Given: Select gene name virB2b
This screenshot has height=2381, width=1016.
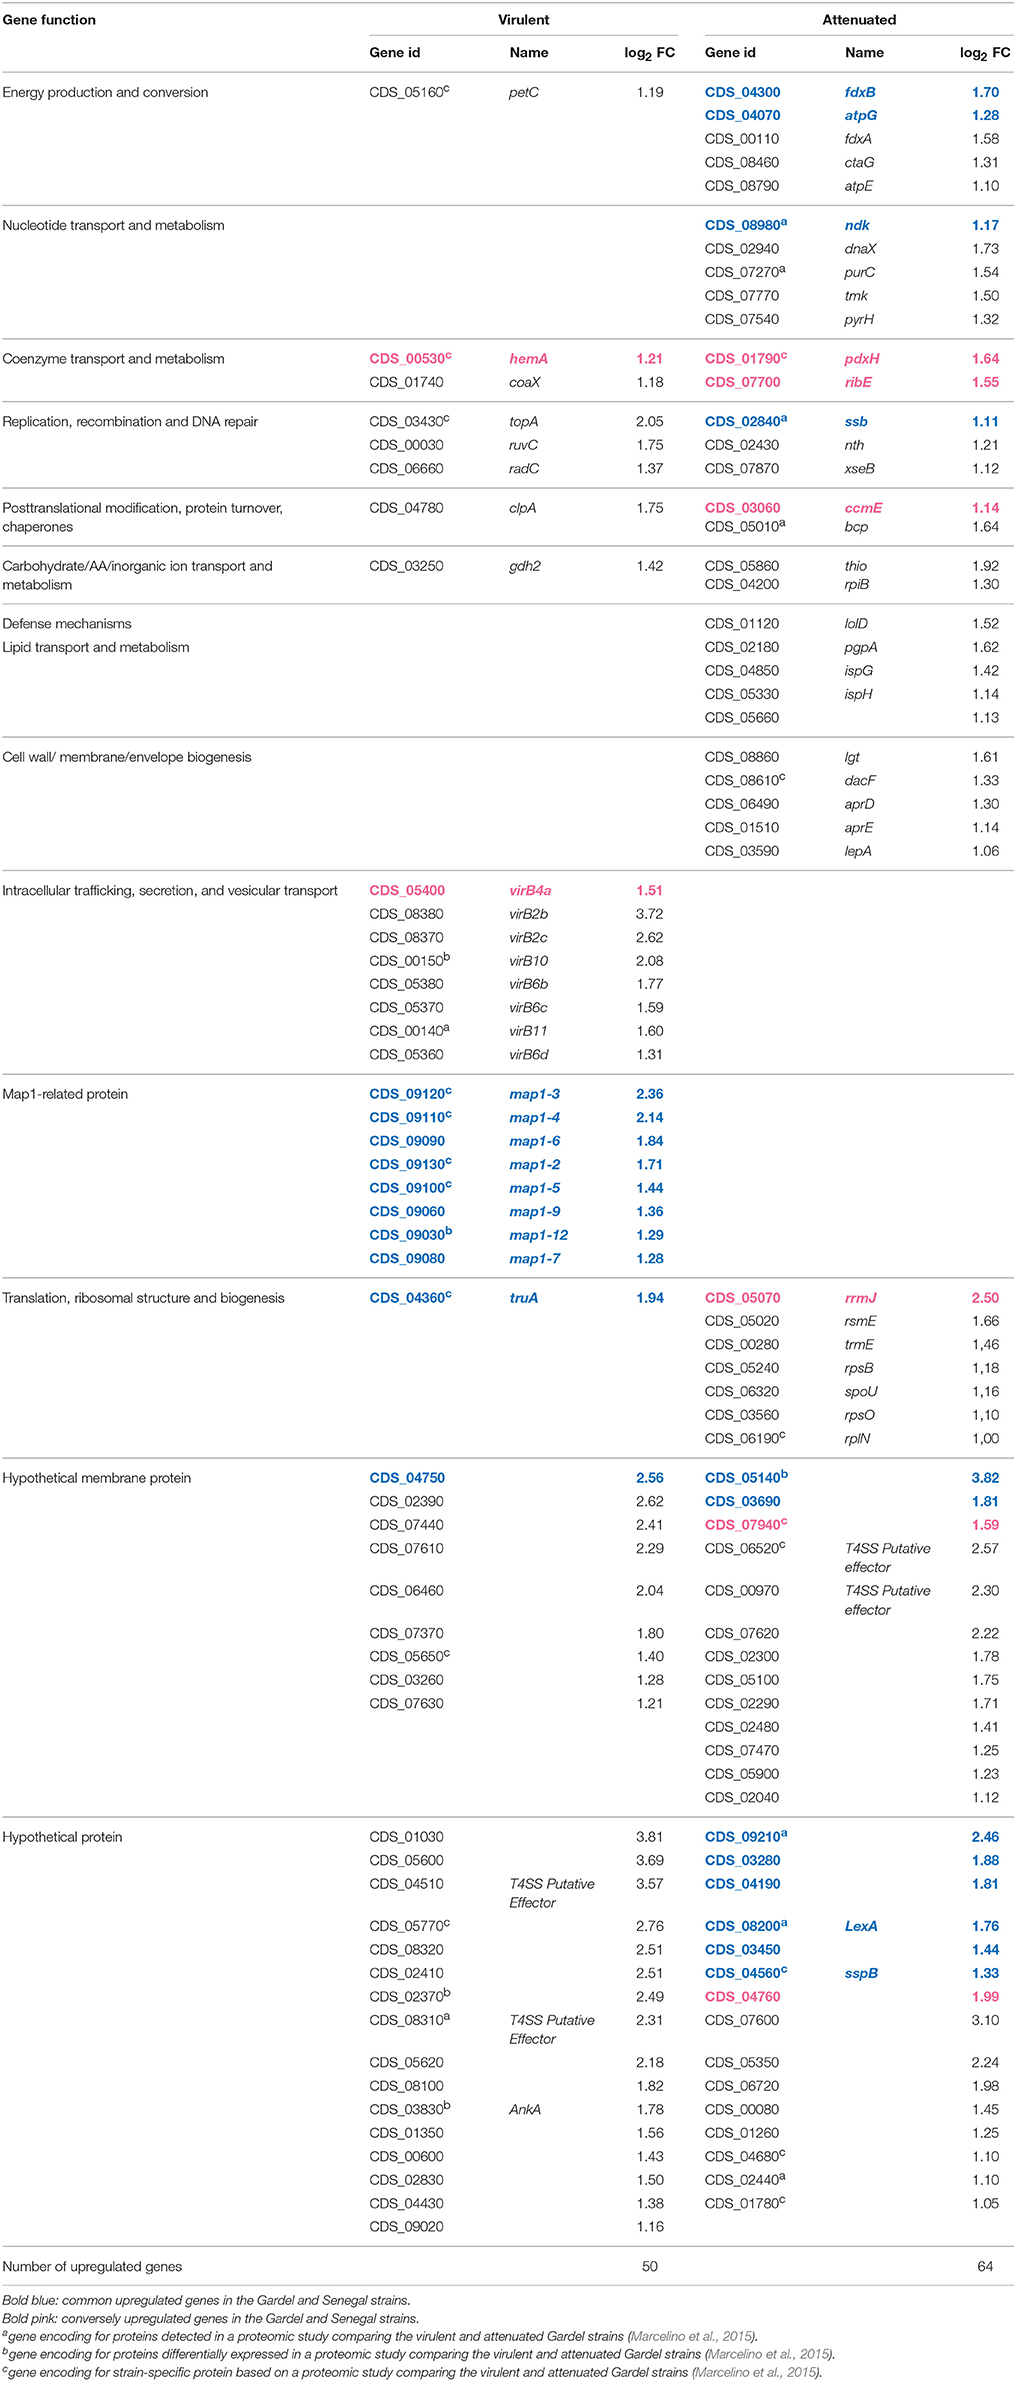Looking at the screenshot, I should (529, 914).
